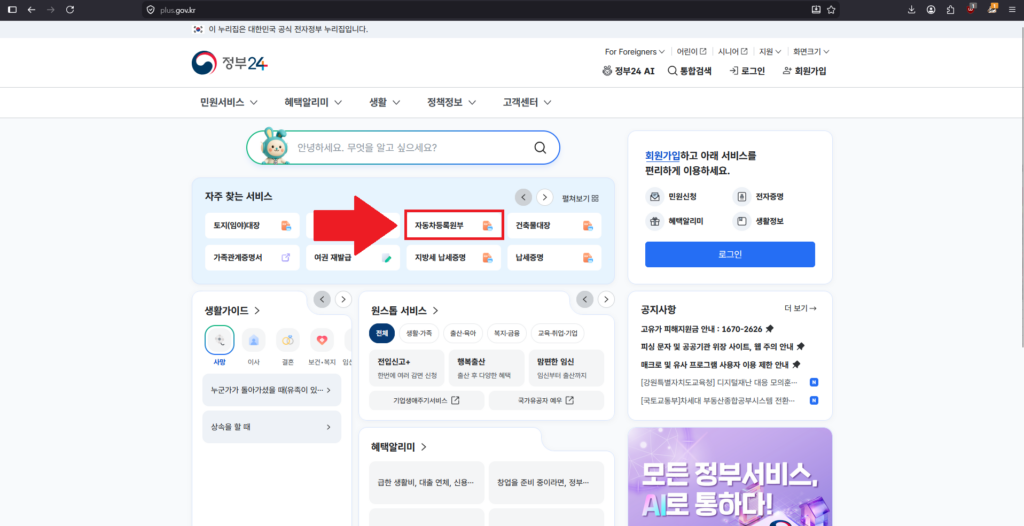1024x526 pixels.
Task: Select the 복지·금융 tab
Action: (506, 333)
